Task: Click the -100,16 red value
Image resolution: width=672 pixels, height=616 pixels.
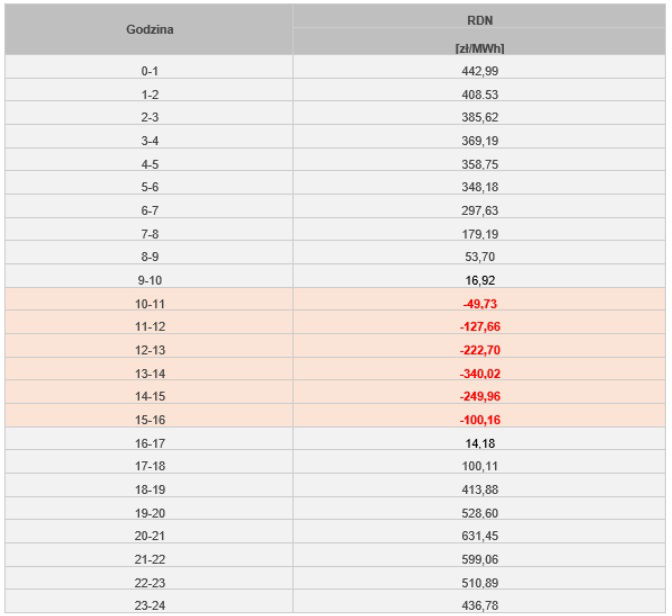Action: coord(483,418)
